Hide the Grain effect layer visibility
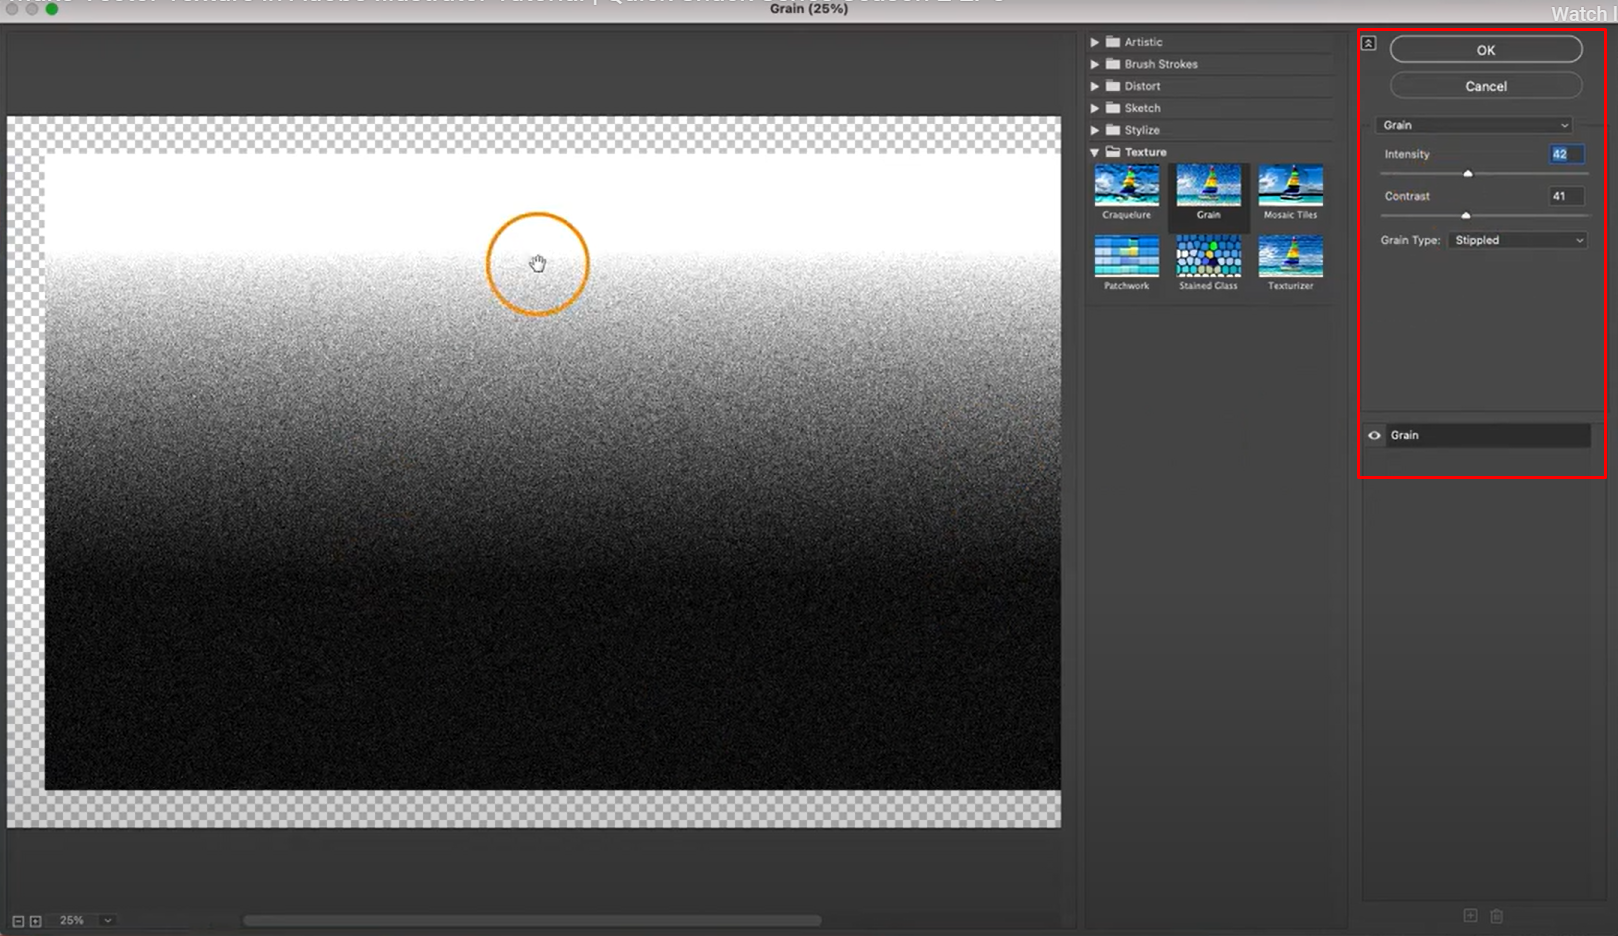The height and width of the screenshot is (936, 1618). click(1374, 435)
